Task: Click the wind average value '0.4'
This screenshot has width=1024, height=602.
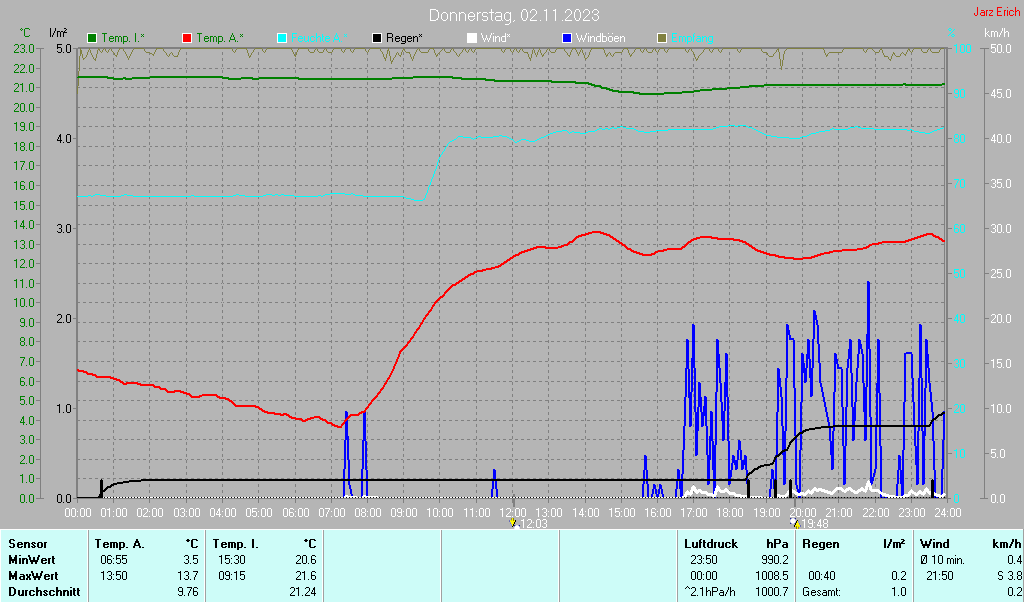Action: [x=1014, y=560]
